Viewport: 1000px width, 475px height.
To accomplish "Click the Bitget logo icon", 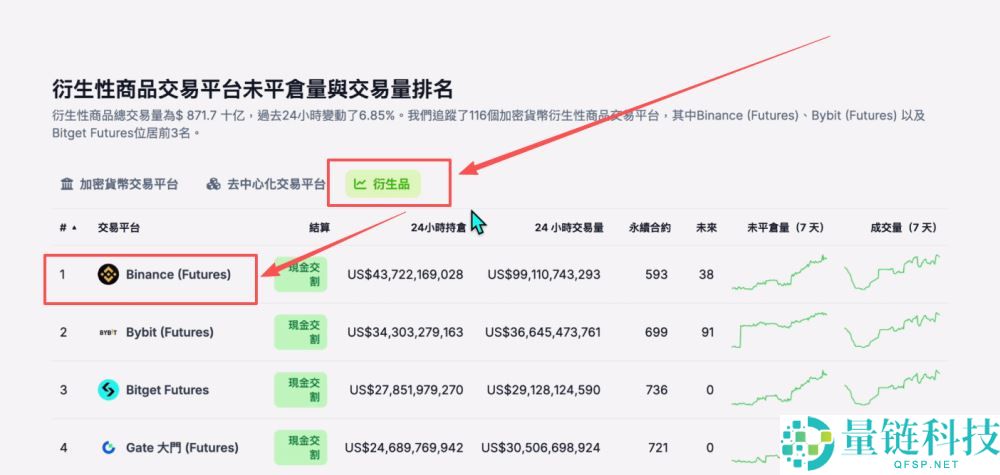I will 108,390.
